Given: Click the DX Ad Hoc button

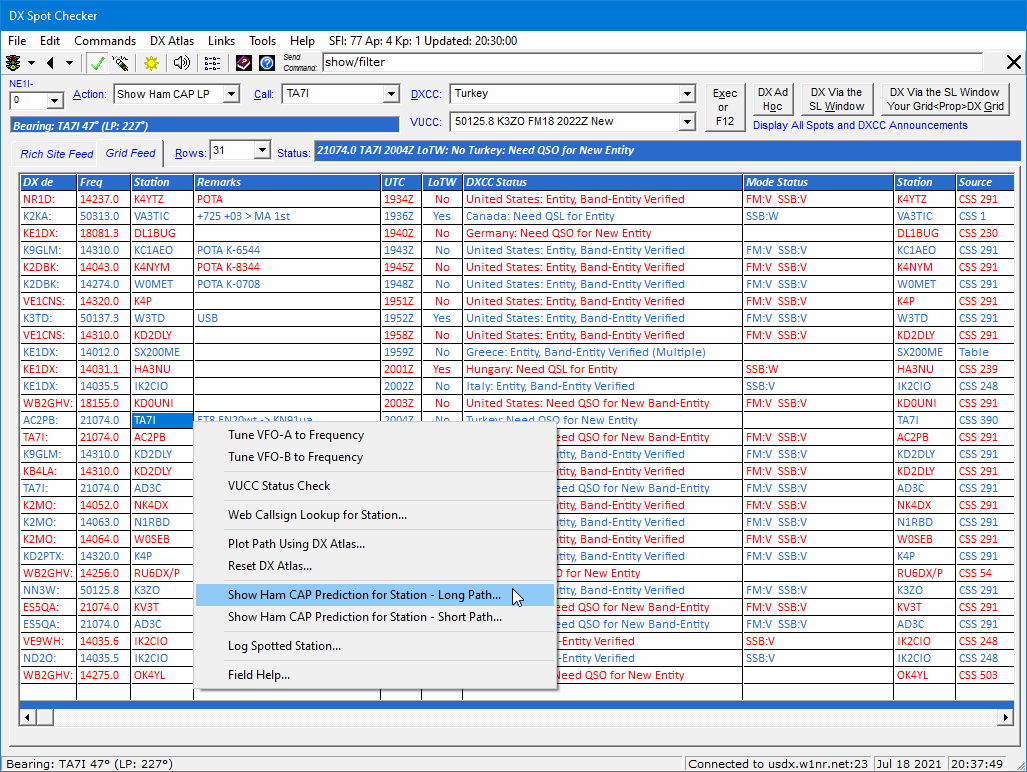Looking at the screenshot, I should click(x=774, y=97).
